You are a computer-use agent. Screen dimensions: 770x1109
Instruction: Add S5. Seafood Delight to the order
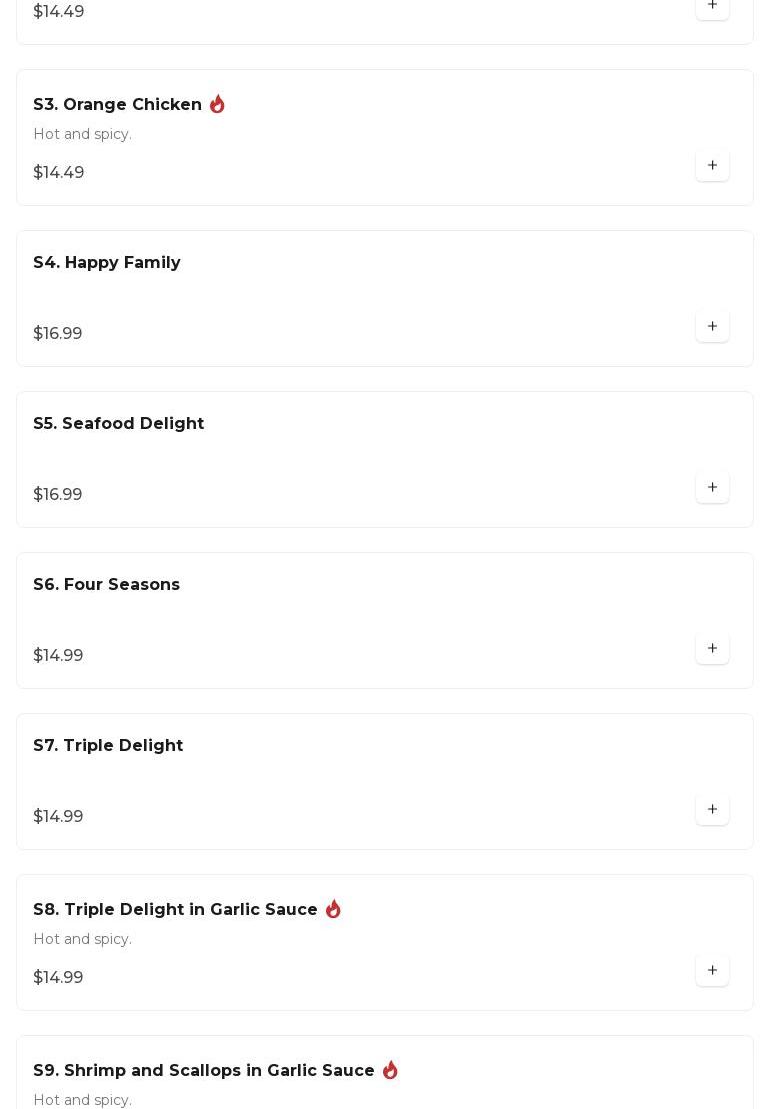pos(712,487)
